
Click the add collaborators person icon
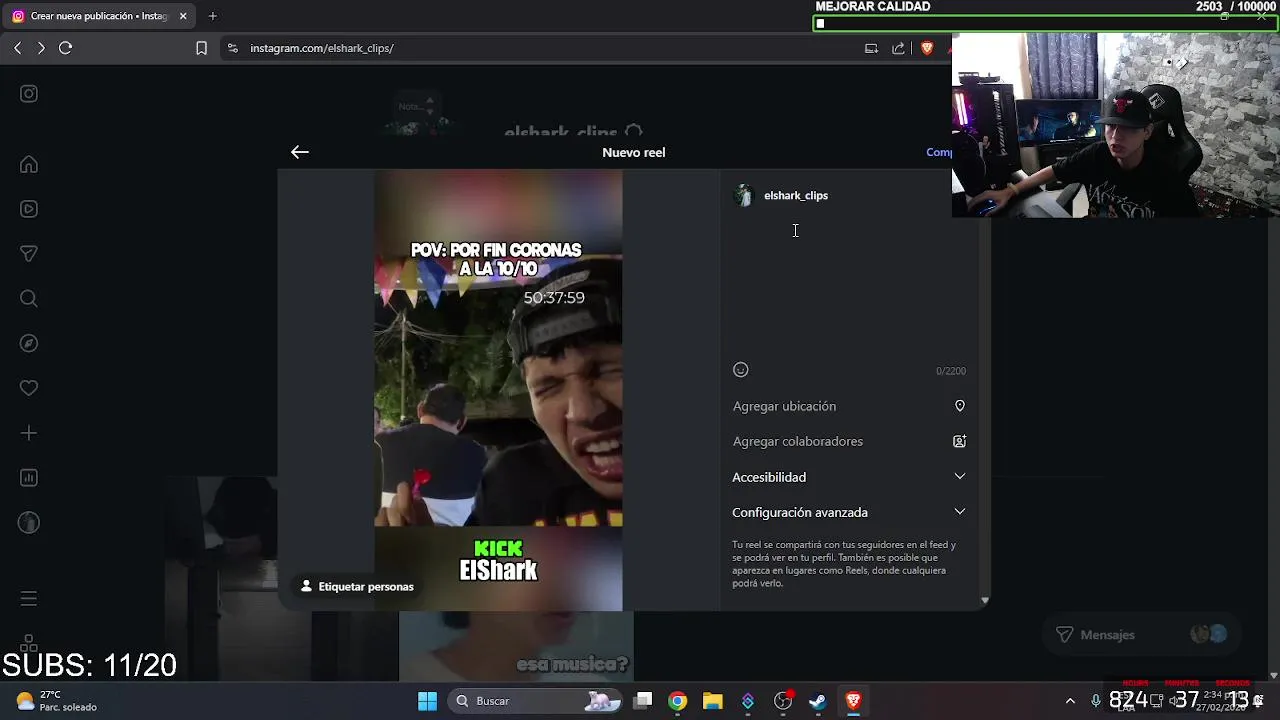pyautogui.click(x=960, y=441)
